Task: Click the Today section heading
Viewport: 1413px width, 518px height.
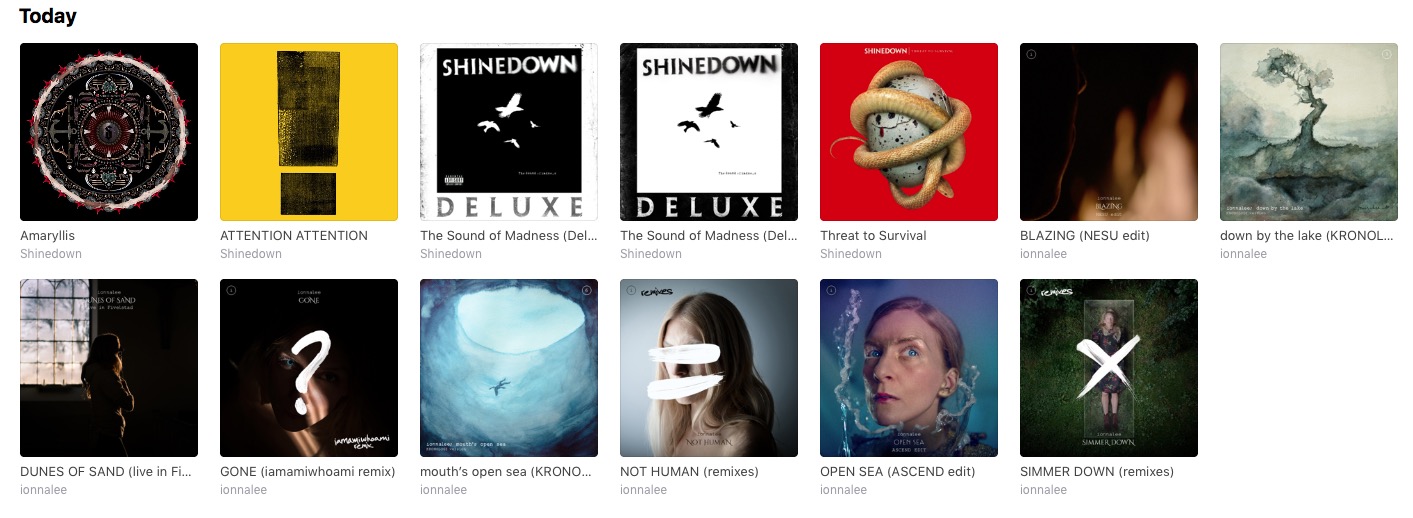Action: coord(48,16)
